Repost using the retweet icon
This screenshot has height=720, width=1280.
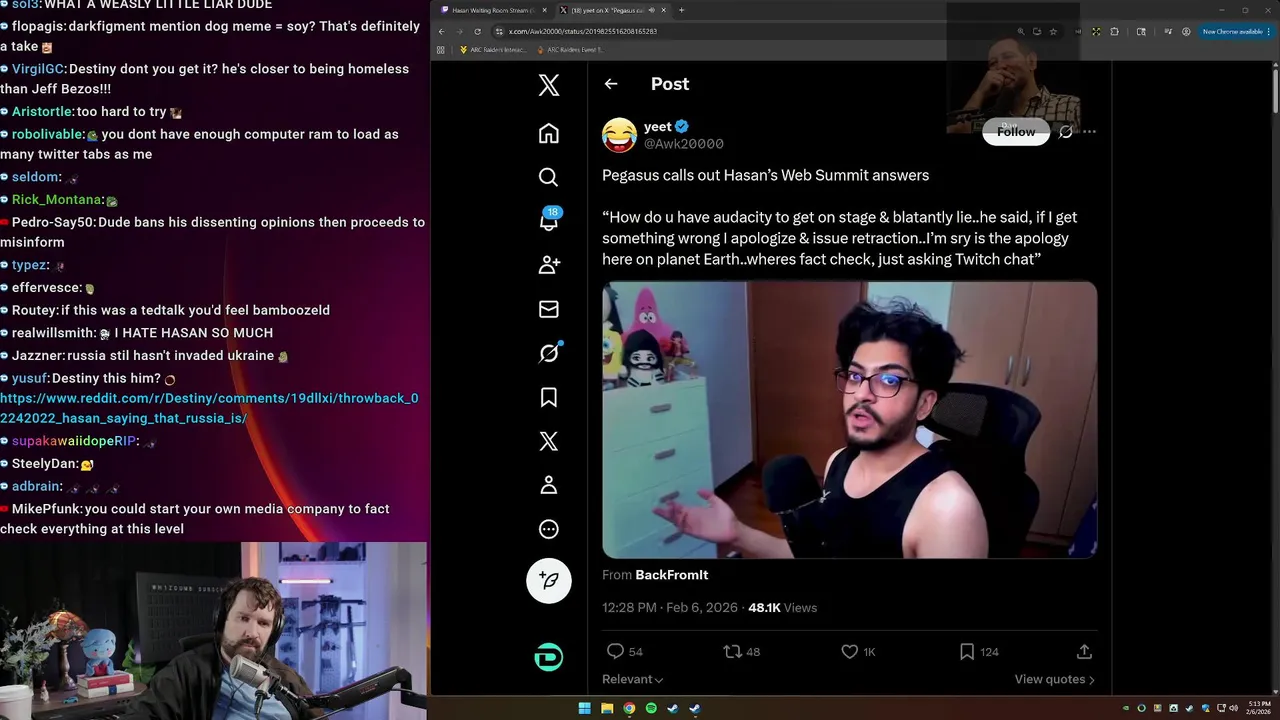[x=733, y=651]
